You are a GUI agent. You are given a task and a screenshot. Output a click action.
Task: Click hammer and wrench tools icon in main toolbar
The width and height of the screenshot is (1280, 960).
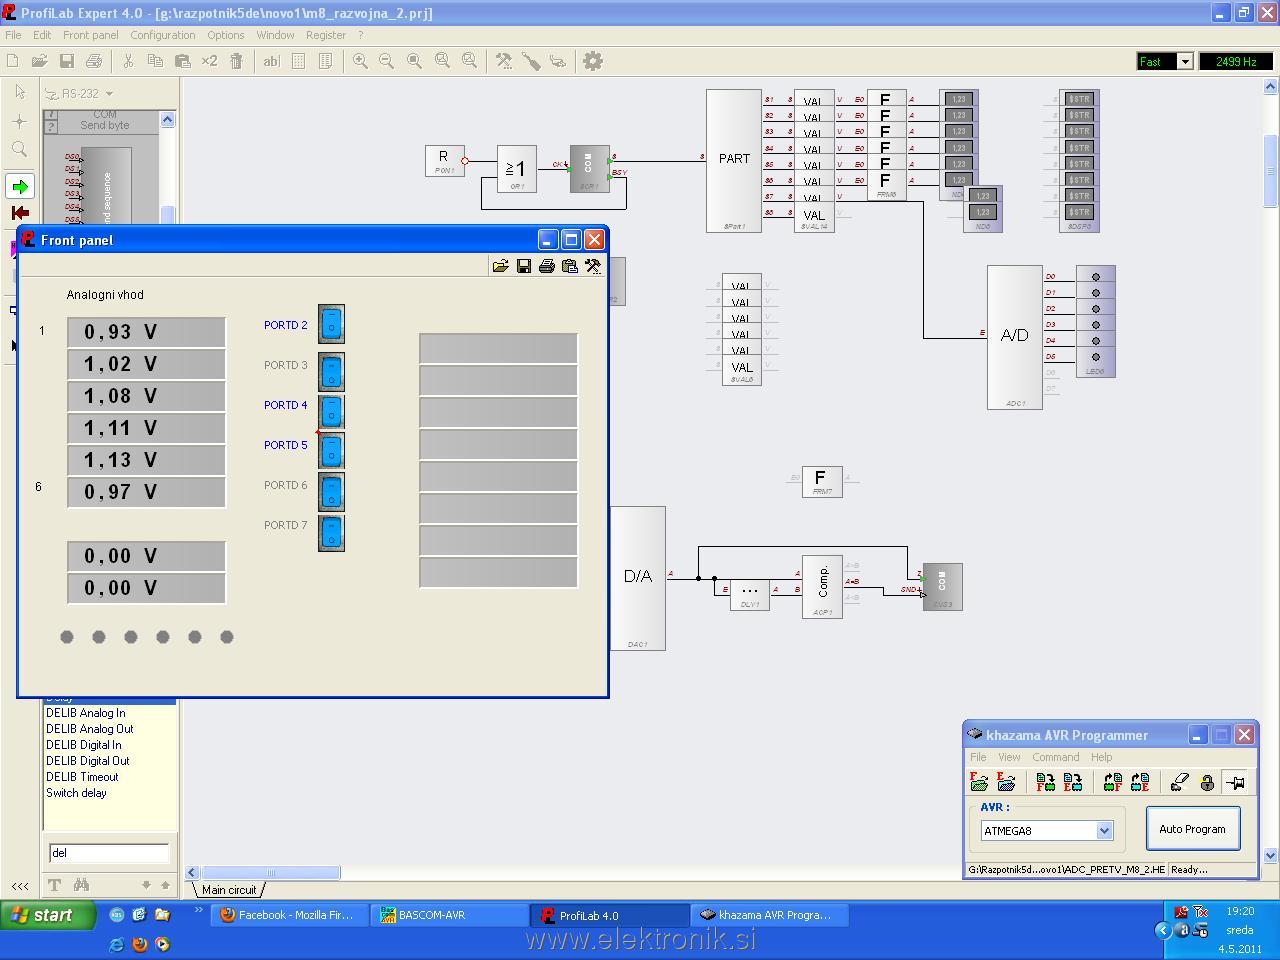pyautogui.click(x=504, y=61)
